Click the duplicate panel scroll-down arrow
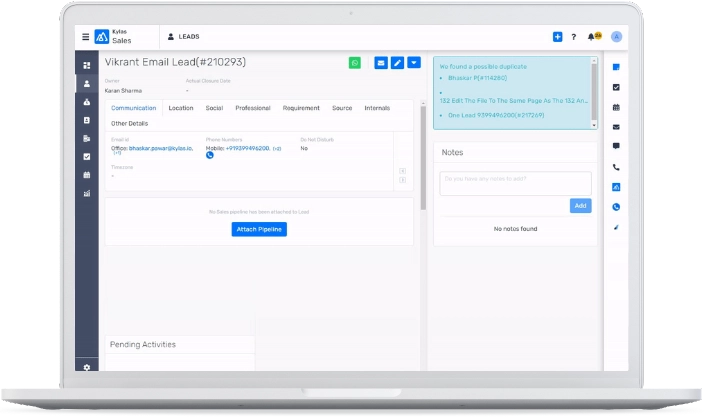Viewport: 704px width, 417px height. pos(594,125)
